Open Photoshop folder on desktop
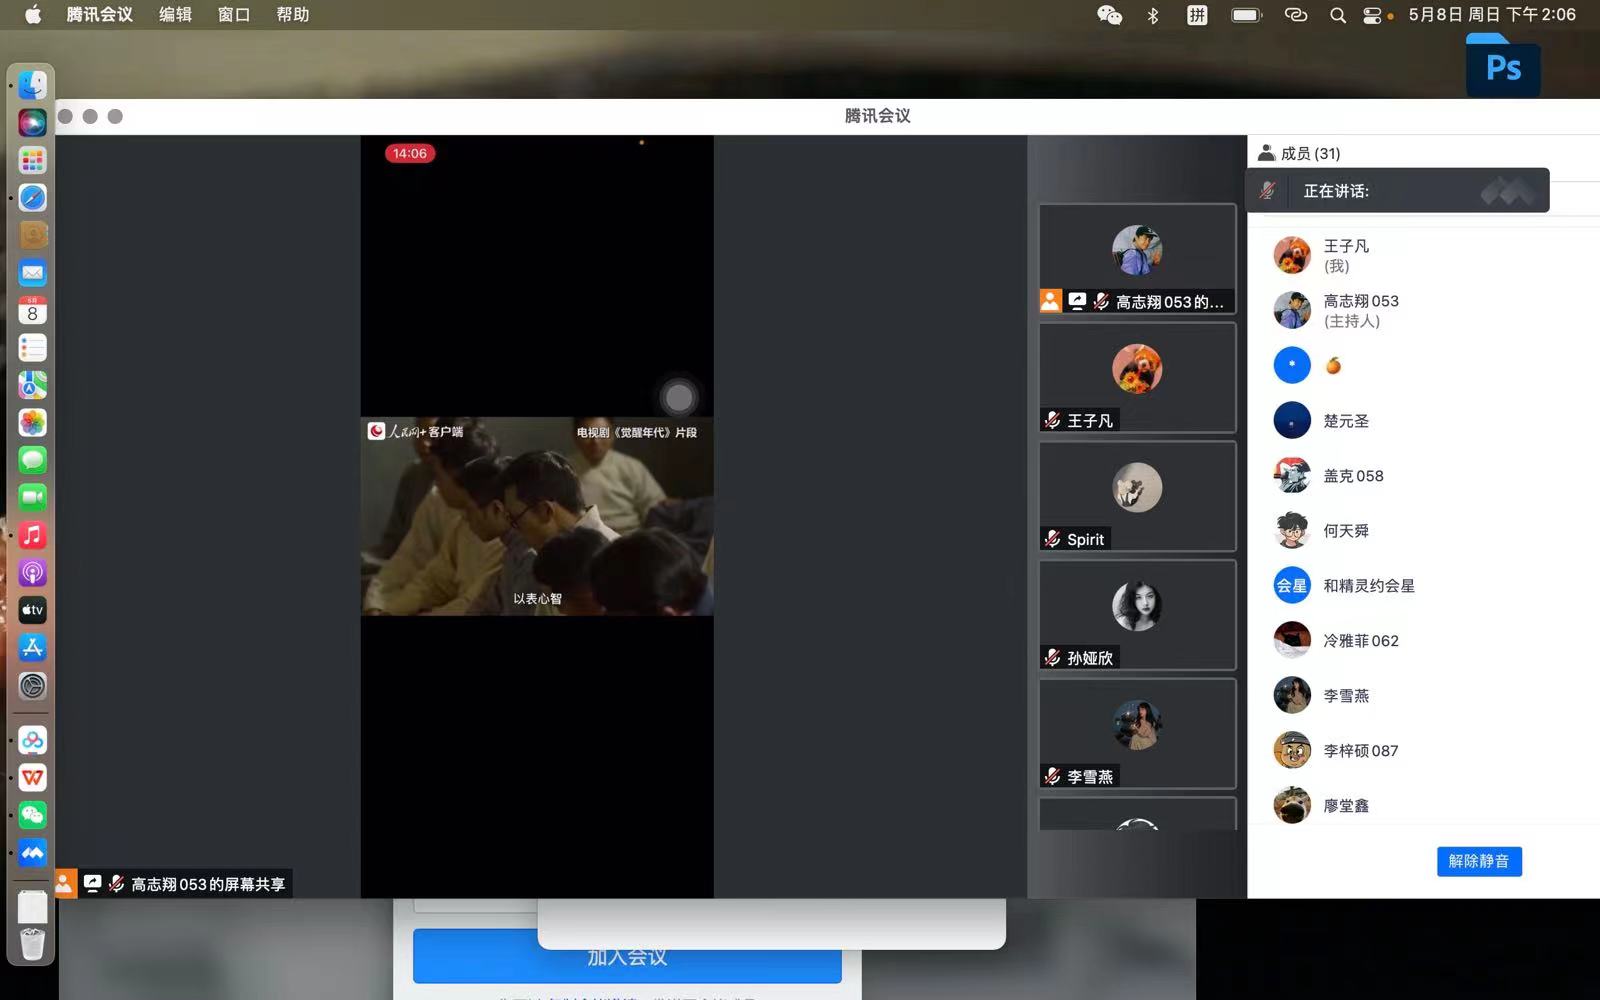The width and height of the screenshot is (1600, 1000). [1503, 65]
